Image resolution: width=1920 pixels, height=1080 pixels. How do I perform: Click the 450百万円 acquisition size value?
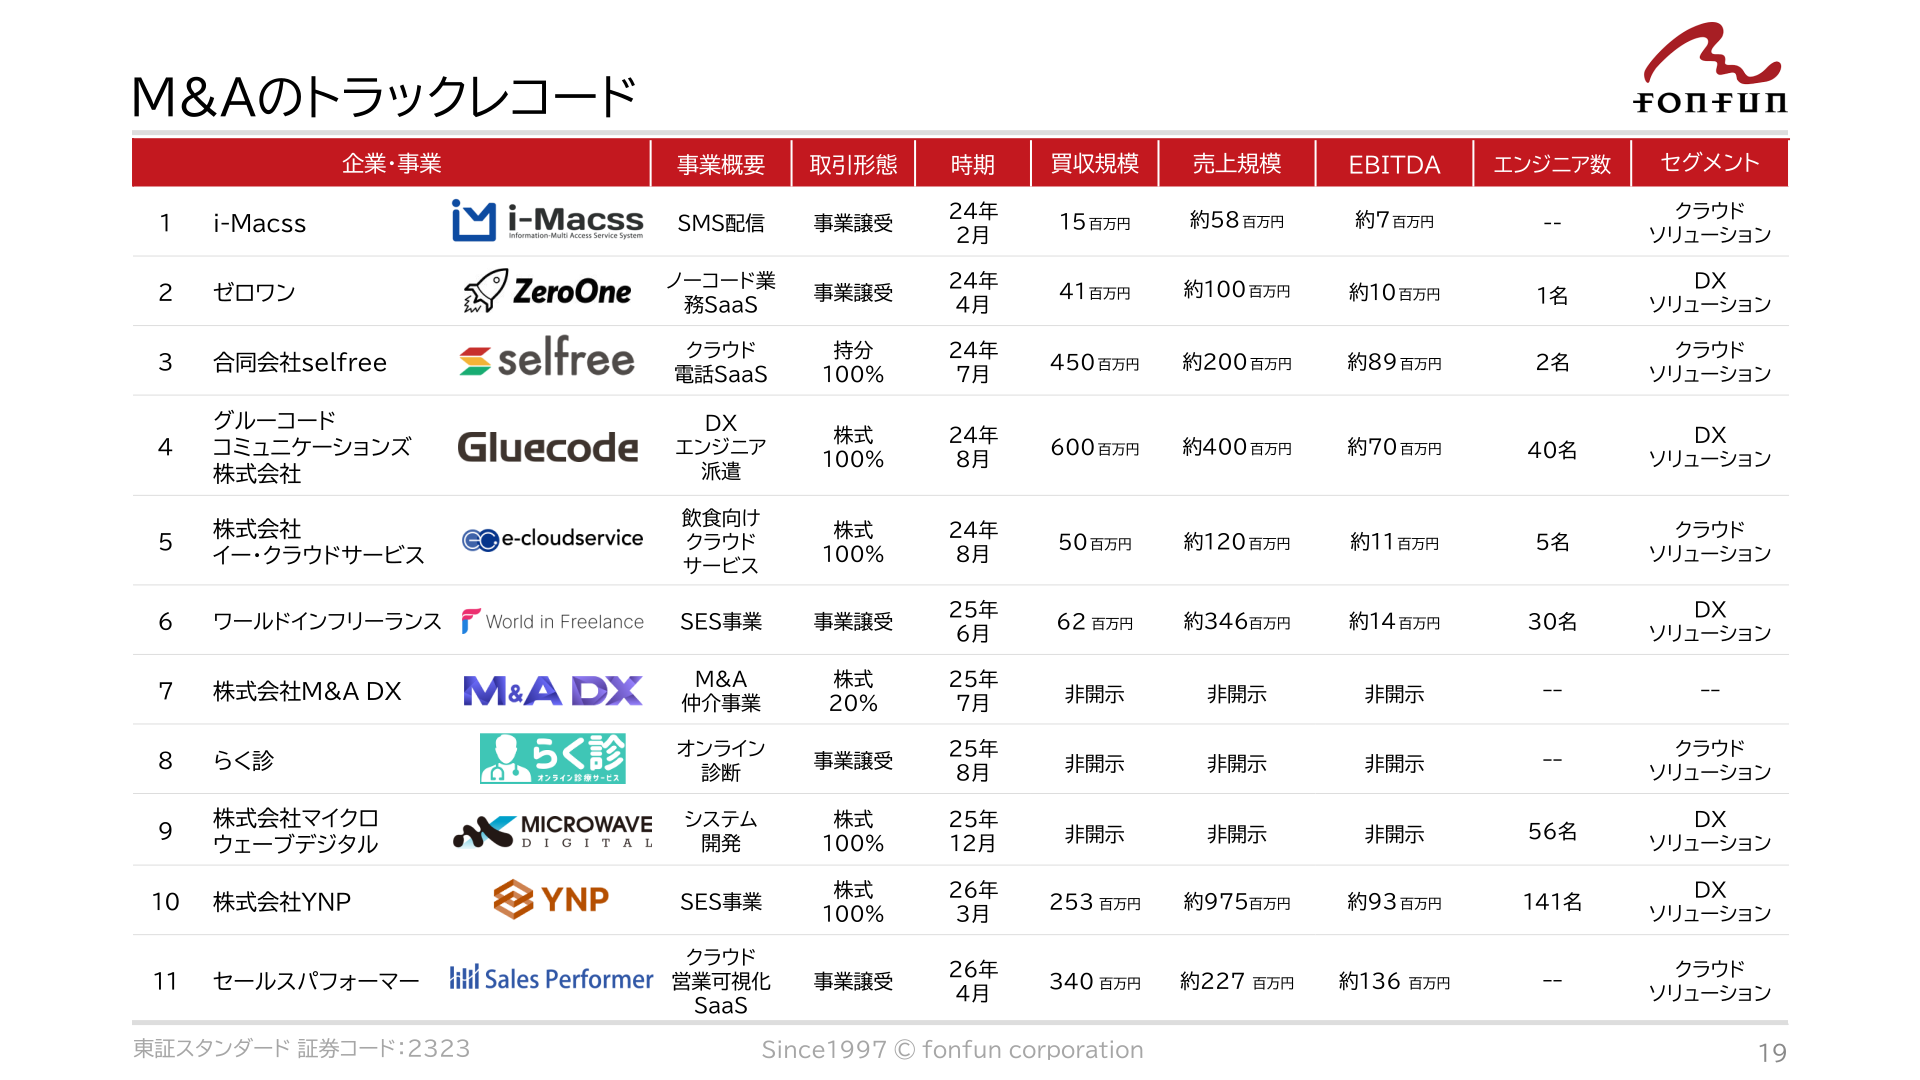coord(1095,363)
